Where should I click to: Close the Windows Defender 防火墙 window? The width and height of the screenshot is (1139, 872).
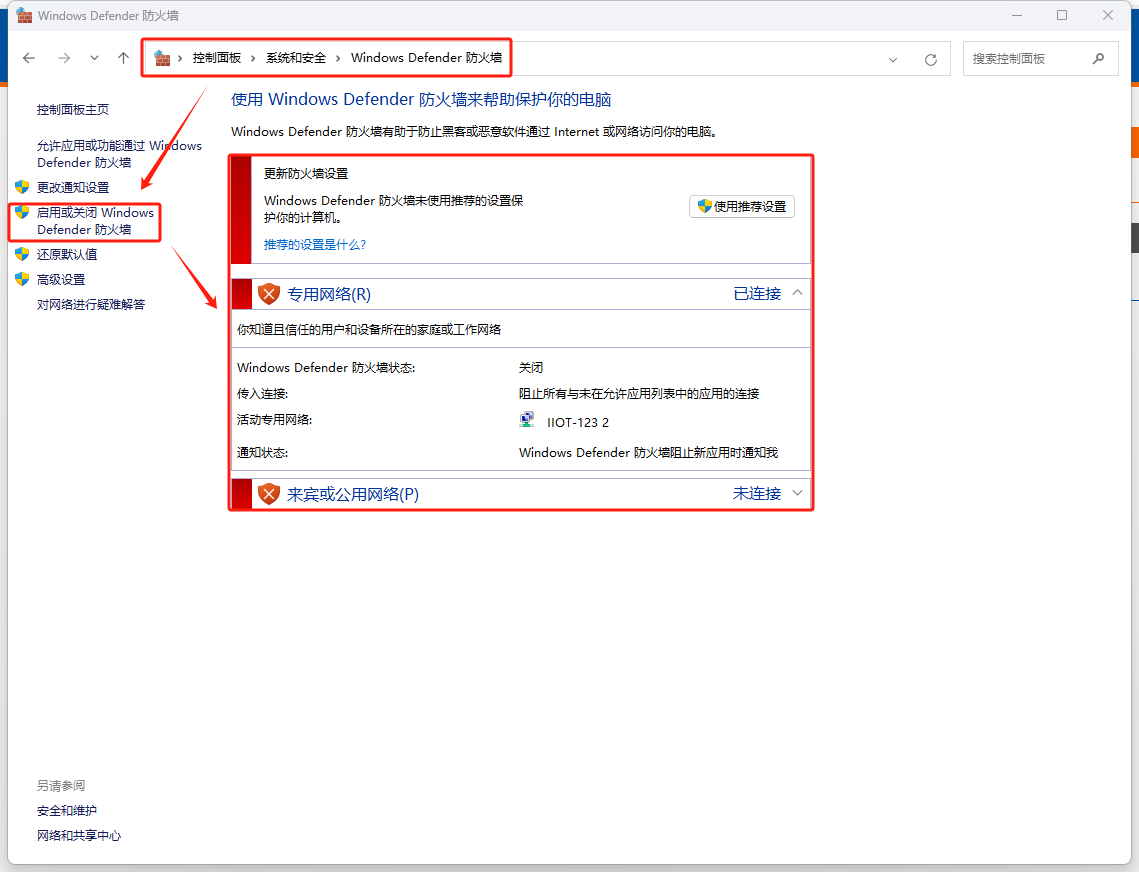pos(1108,15)
